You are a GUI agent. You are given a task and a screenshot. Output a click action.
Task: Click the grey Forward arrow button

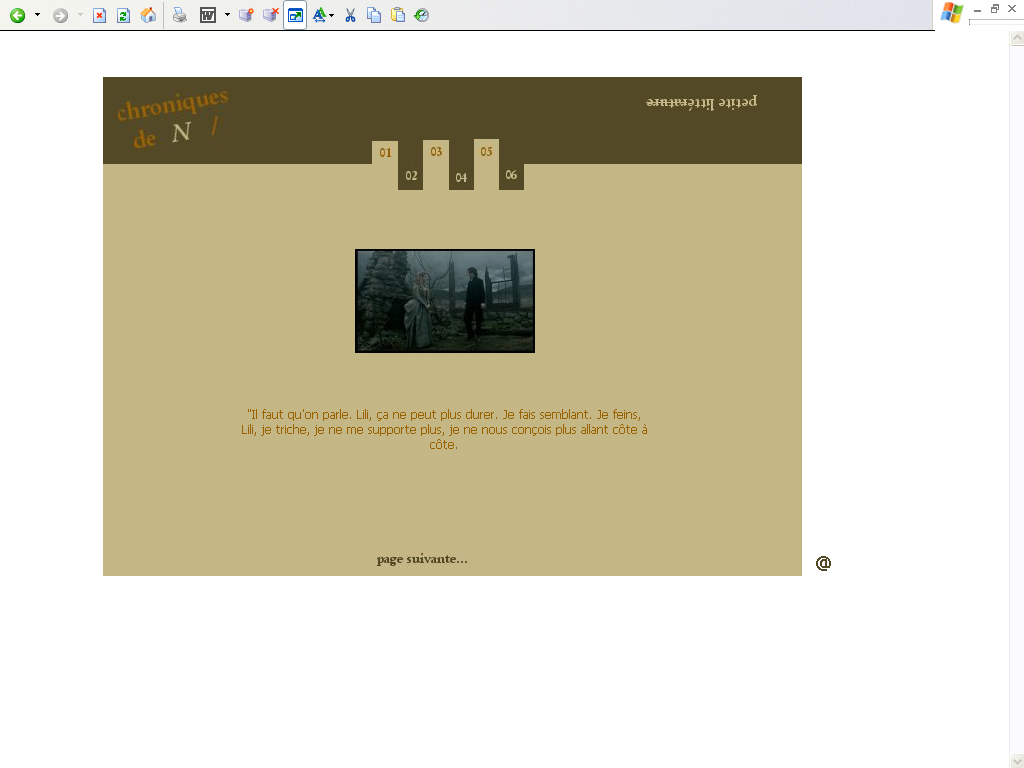(60, 15)
